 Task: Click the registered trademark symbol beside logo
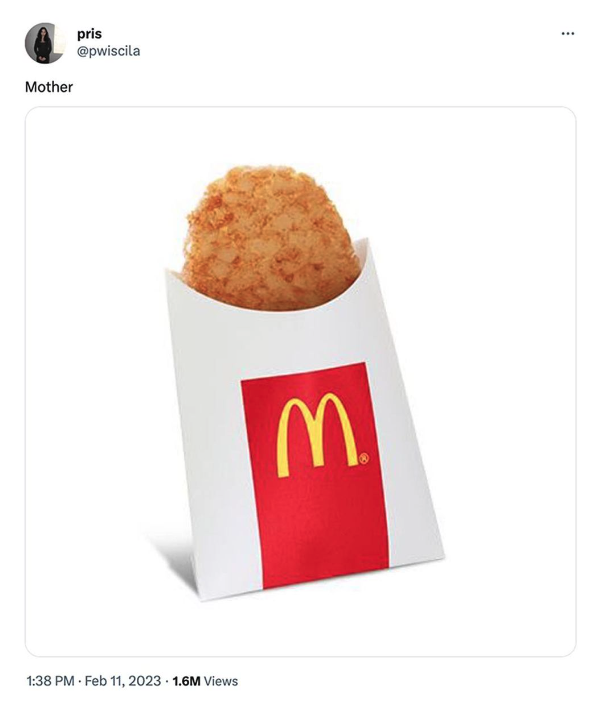(364, 459)
